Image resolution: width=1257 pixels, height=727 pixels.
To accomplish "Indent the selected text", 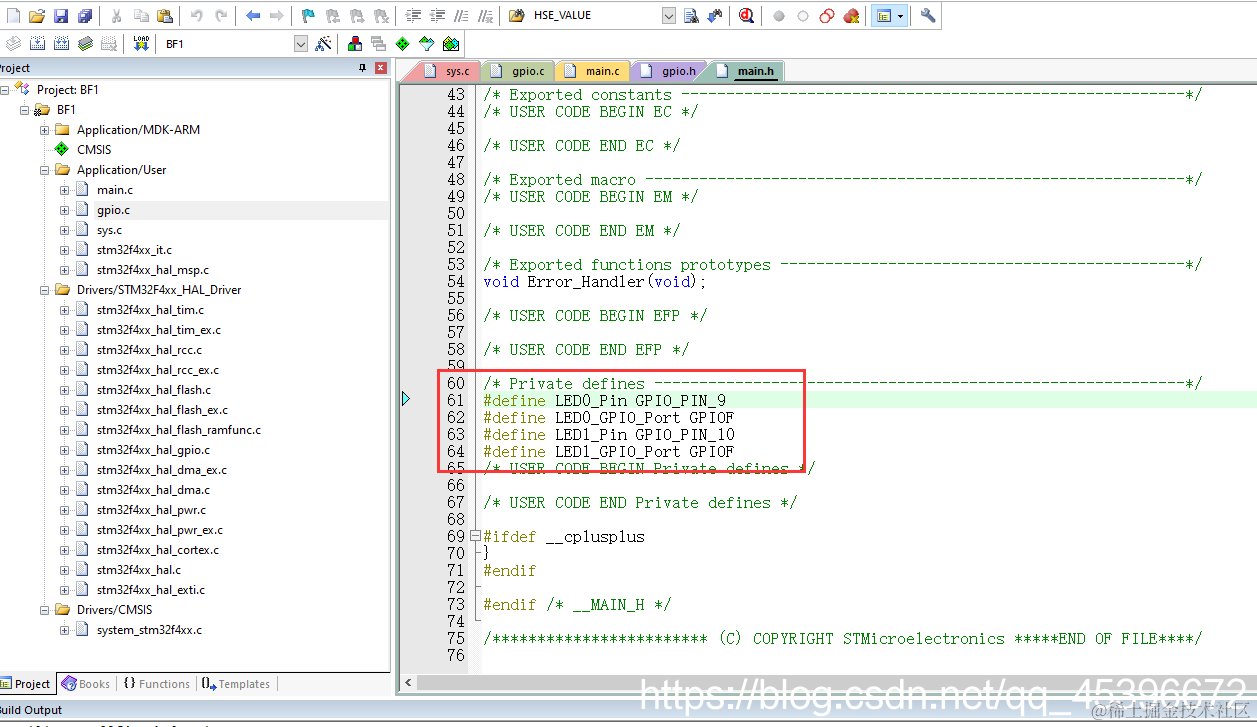I will (x=413, y=16).
